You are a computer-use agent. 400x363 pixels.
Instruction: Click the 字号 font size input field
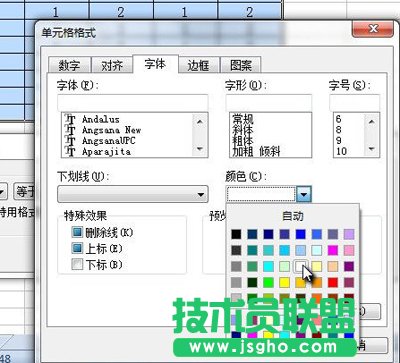(354, 103)
